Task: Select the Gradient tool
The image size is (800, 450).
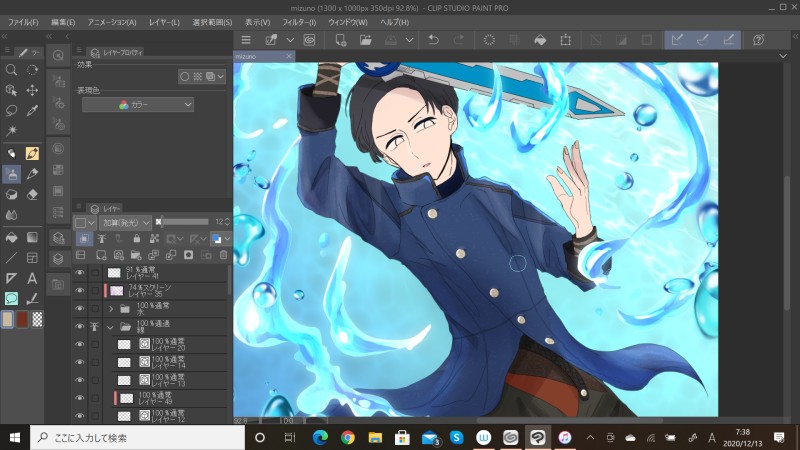Action: [x=32, y=237]
